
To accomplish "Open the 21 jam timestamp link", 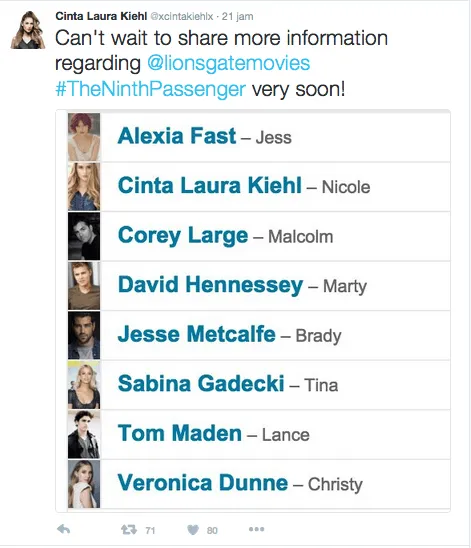I will point(238,16).
